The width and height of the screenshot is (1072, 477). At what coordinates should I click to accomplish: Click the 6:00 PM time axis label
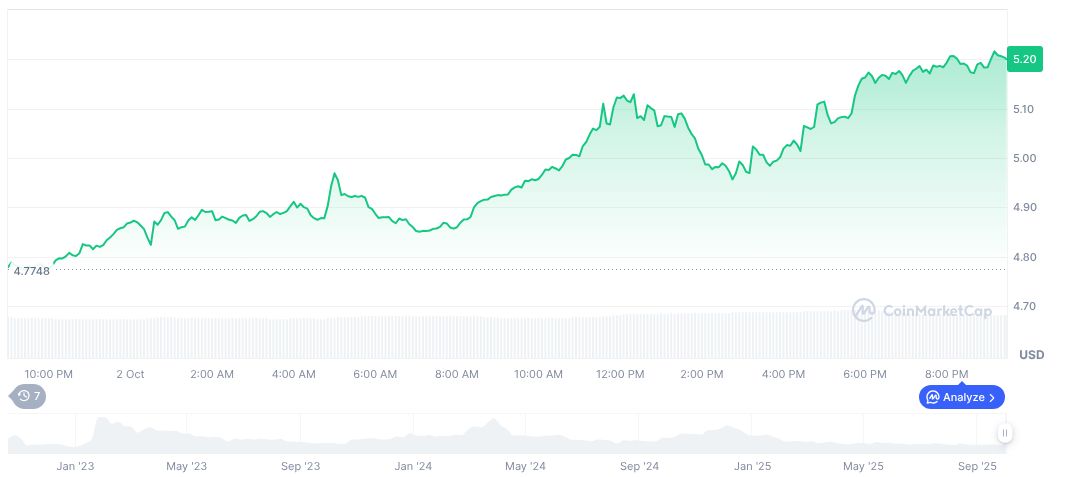click(865, 374)
